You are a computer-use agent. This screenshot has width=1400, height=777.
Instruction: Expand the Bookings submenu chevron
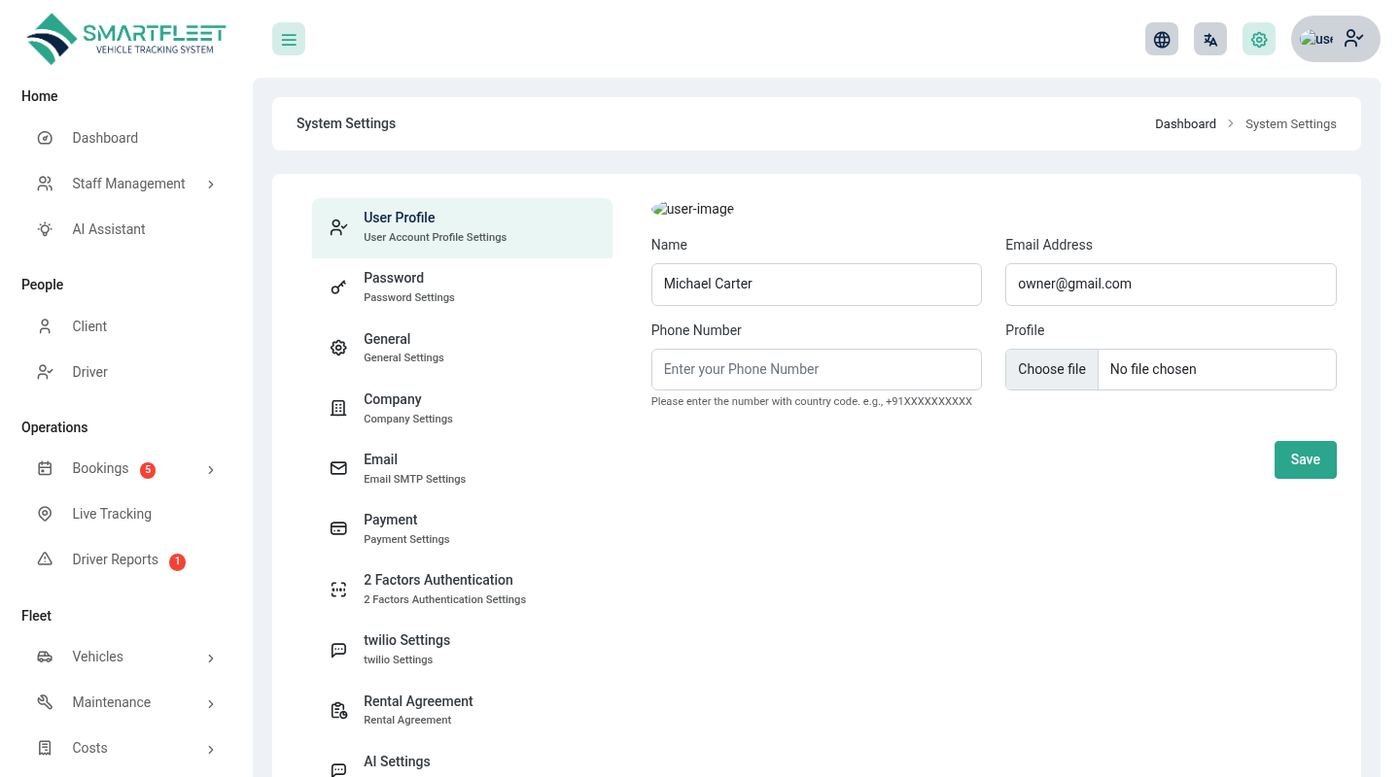point(211,470)
